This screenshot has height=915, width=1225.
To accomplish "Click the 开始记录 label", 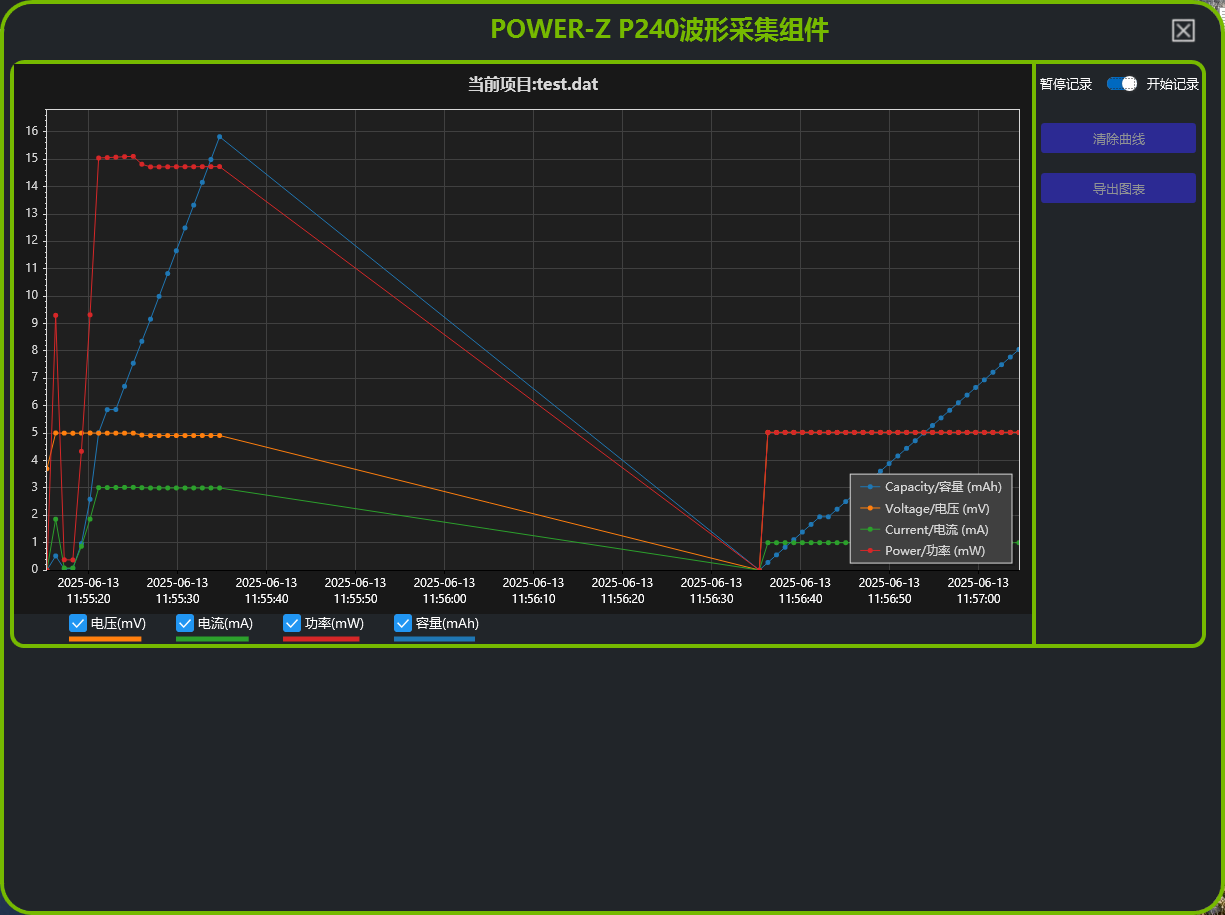I will [x=1172, y=84].
